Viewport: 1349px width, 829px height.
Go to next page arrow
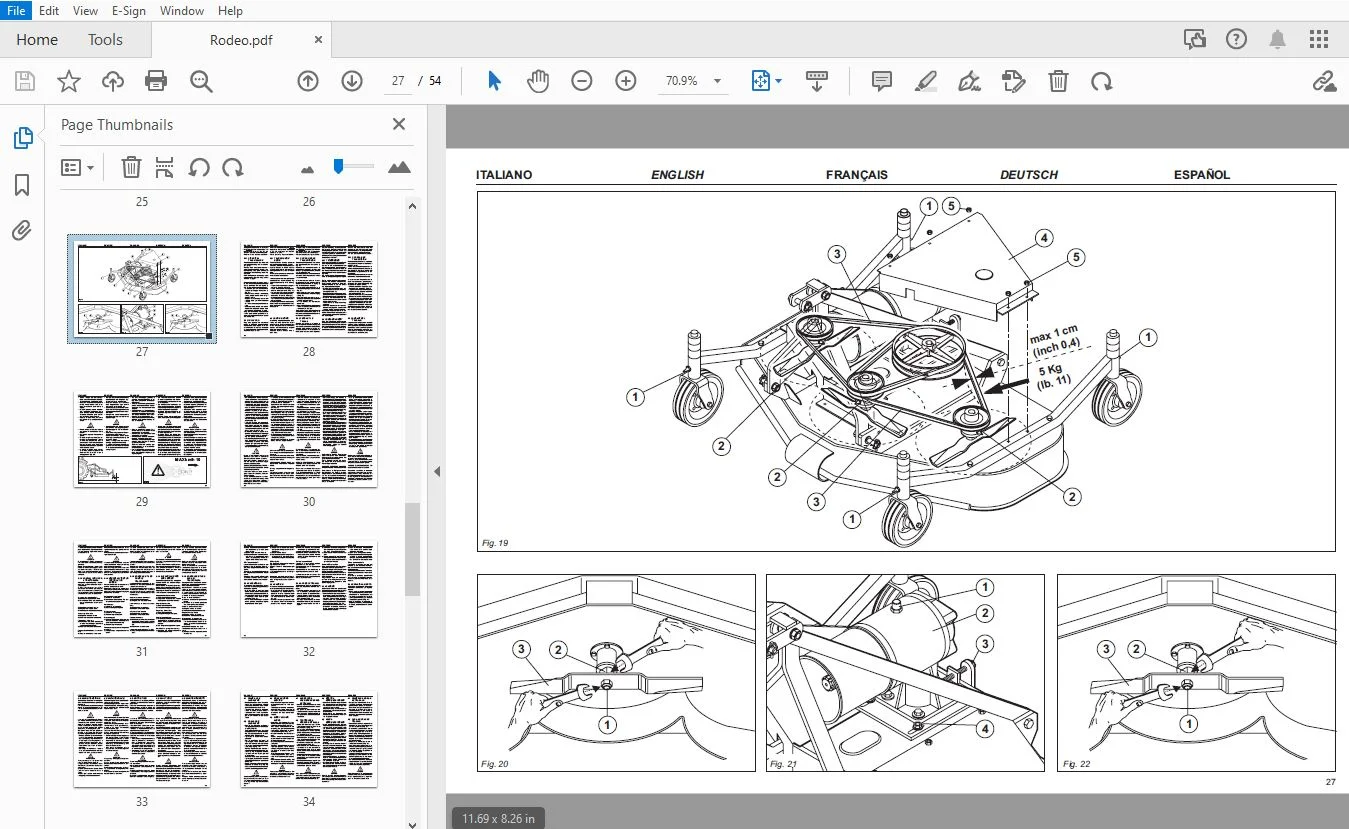352,81
